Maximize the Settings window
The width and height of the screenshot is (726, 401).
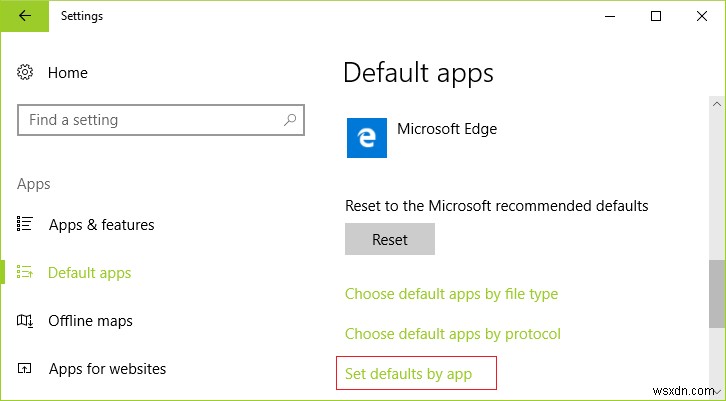point(656,16)
